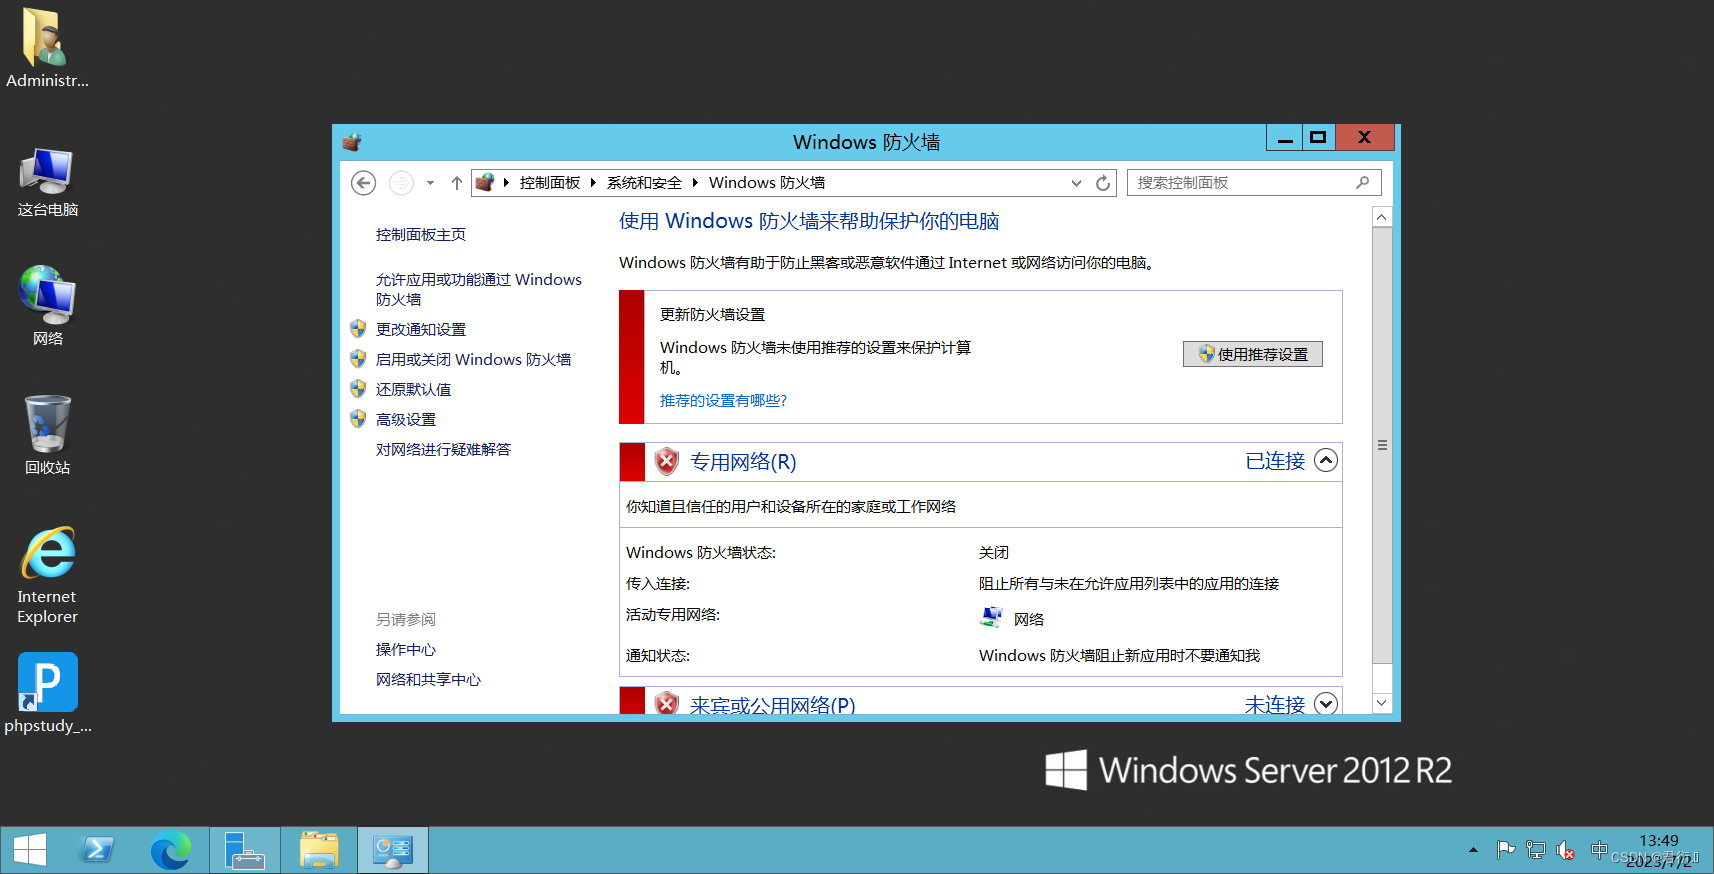The image size is (1714, 874).
Task: Click active network name 网络
Action: pyautogui.click(x=1029, y=619)
